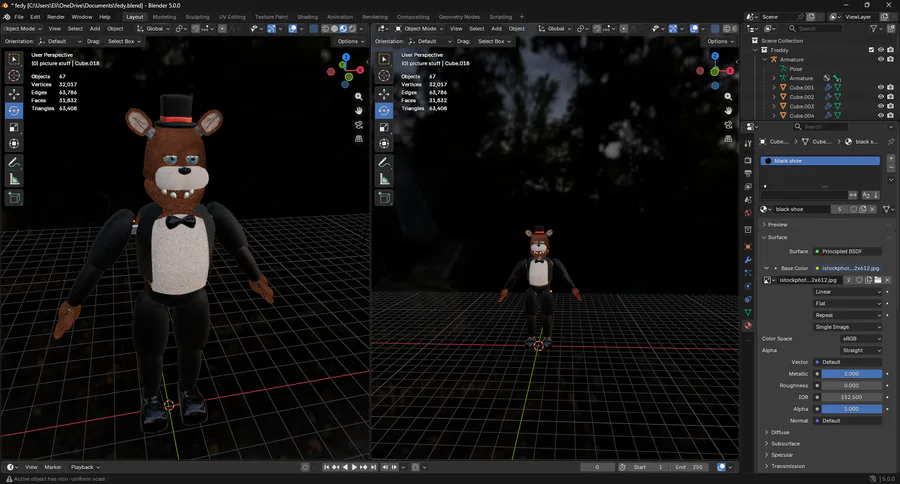
Task: Adjust the material Alpha value slider
Action: click(x=851, y=409)
